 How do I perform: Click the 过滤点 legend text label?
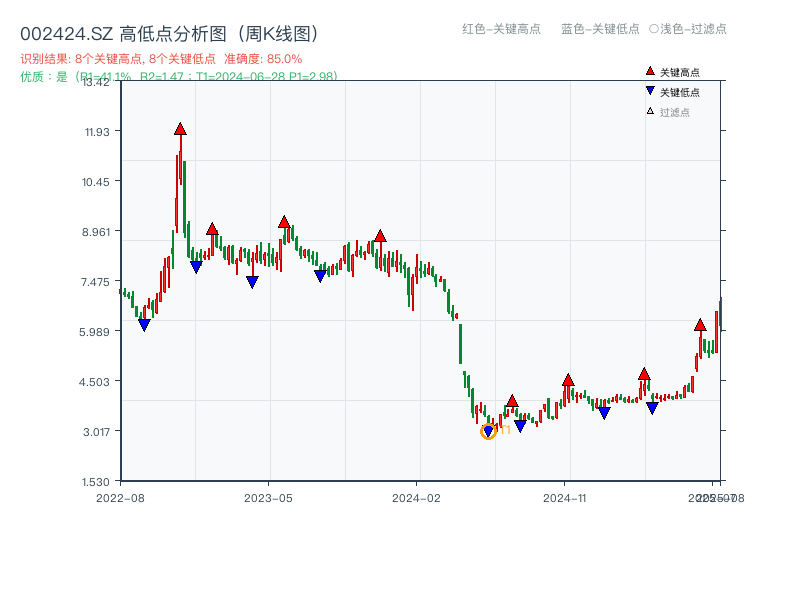click(675, 112)
